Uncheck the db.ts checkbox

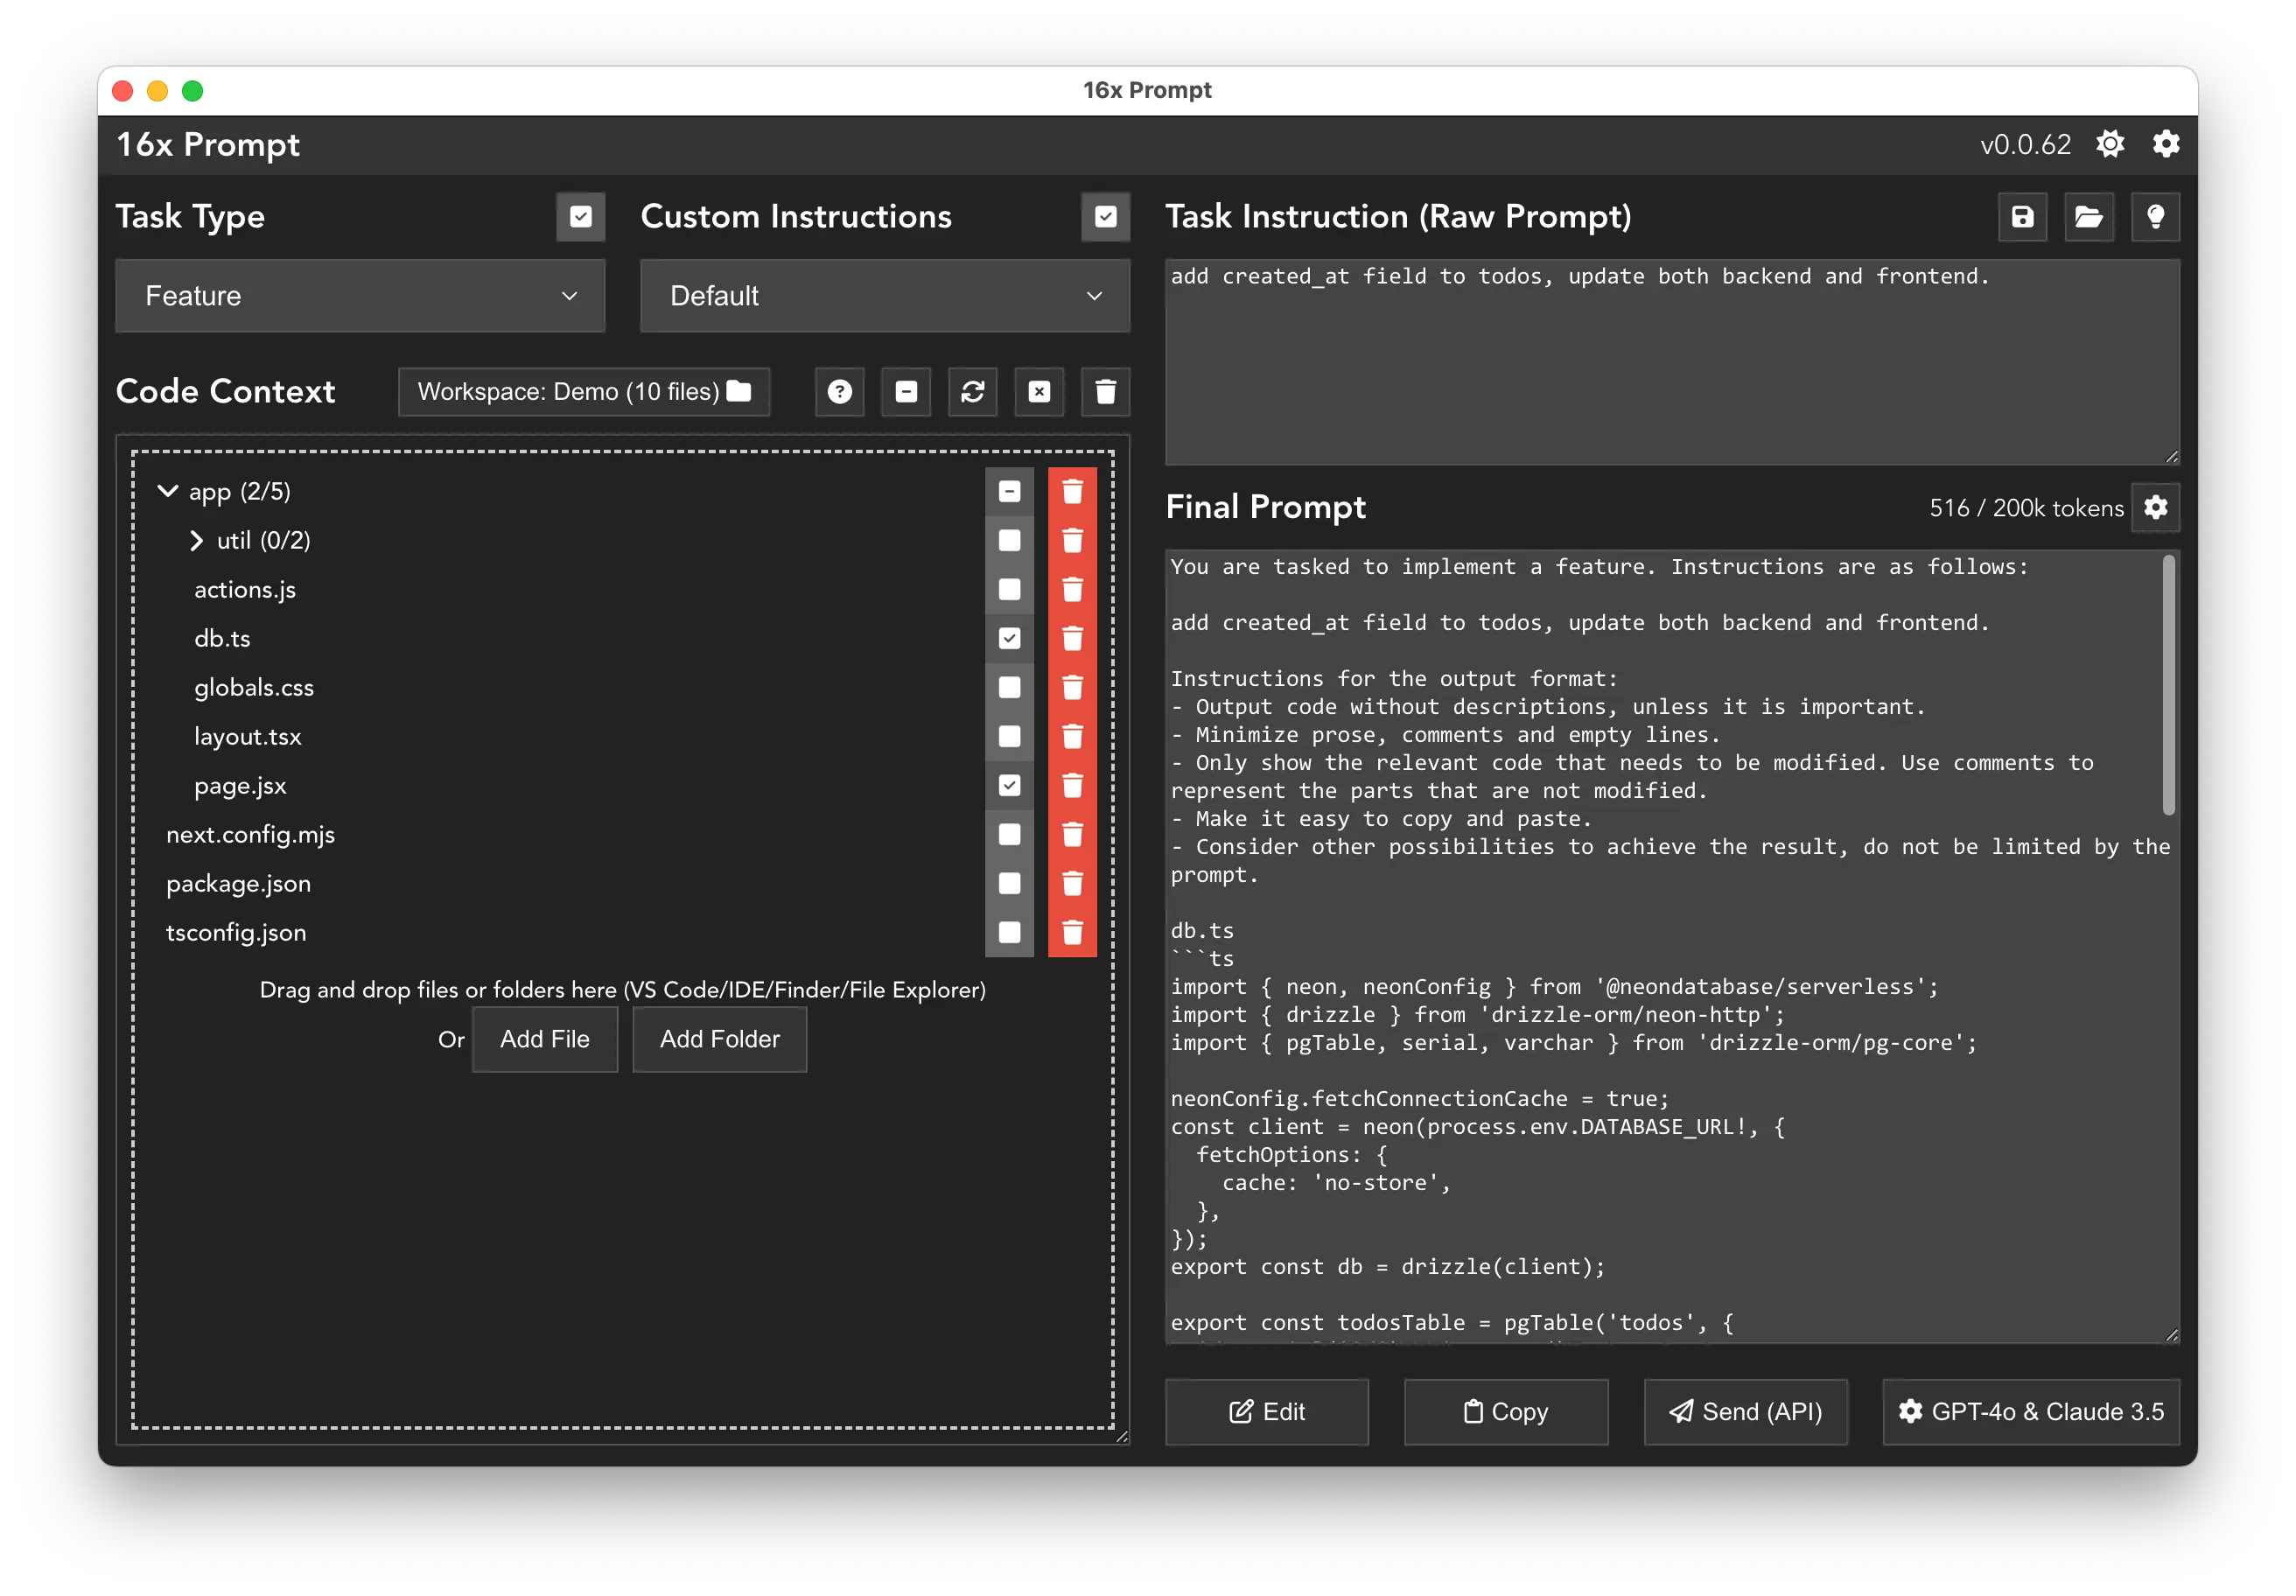(1010, 638)
